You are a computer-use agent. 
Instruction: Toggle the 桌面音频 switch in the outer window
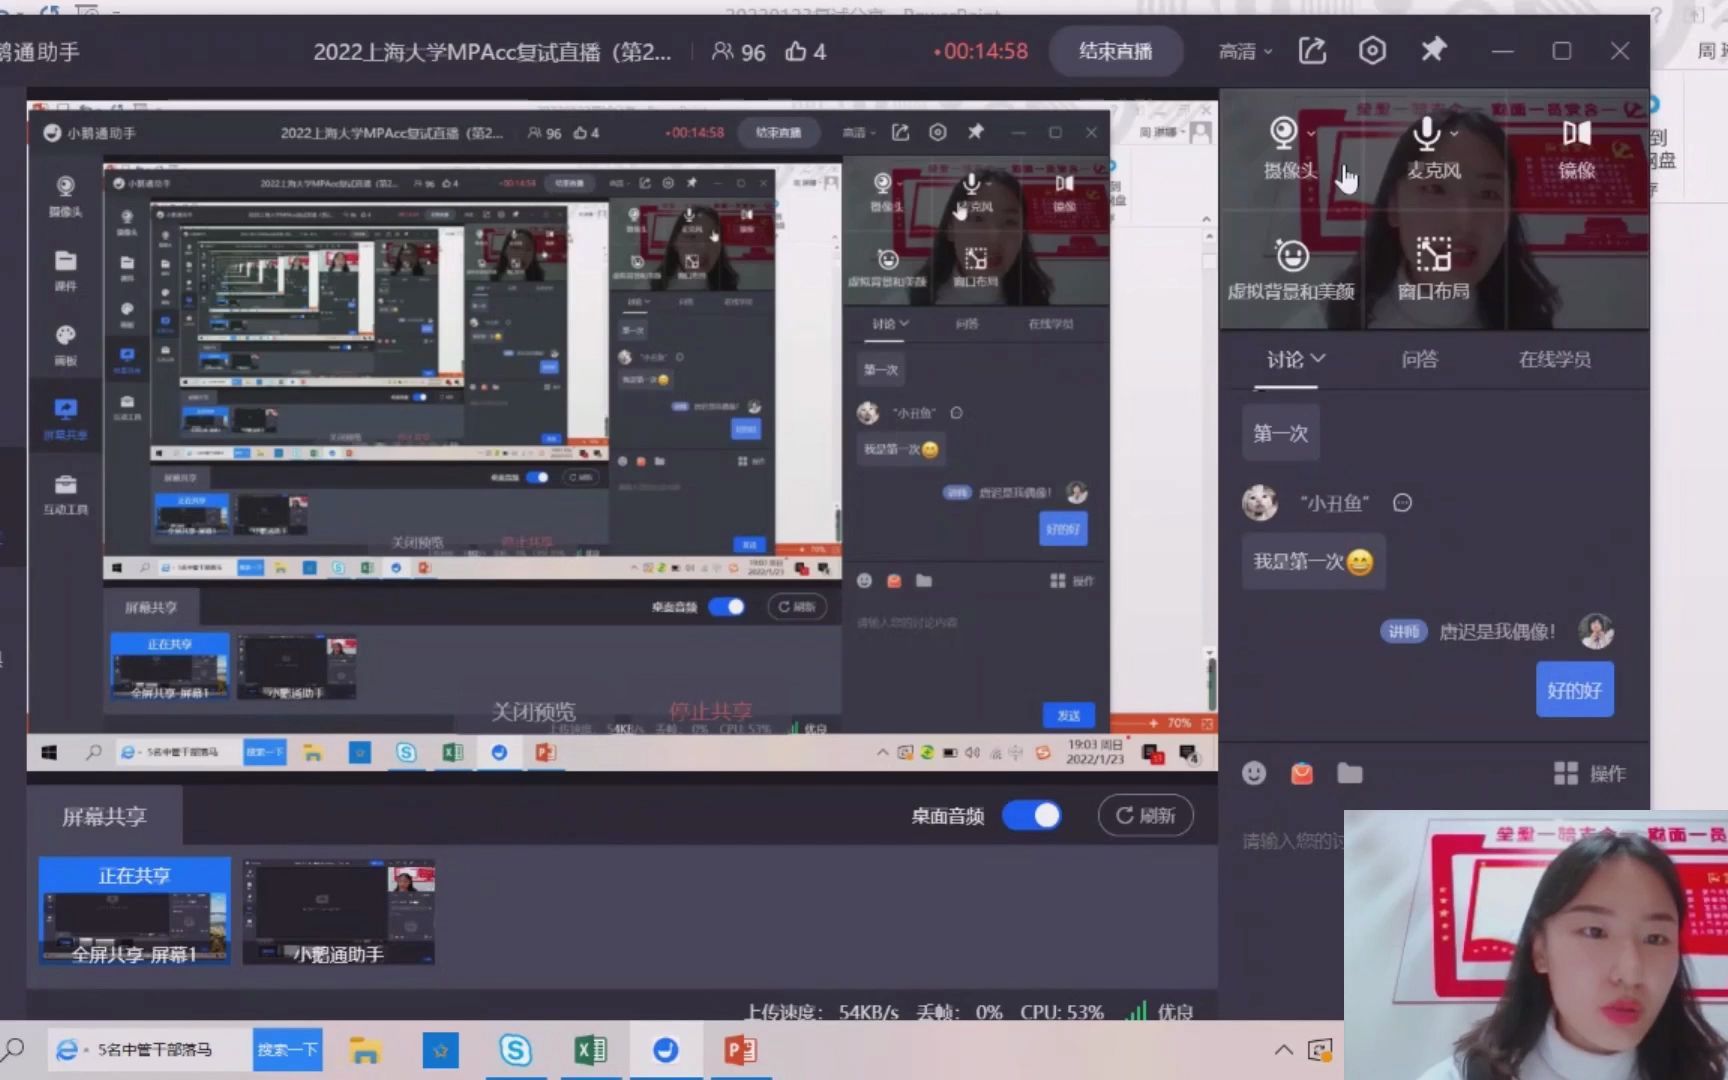tap(1032, 815)
